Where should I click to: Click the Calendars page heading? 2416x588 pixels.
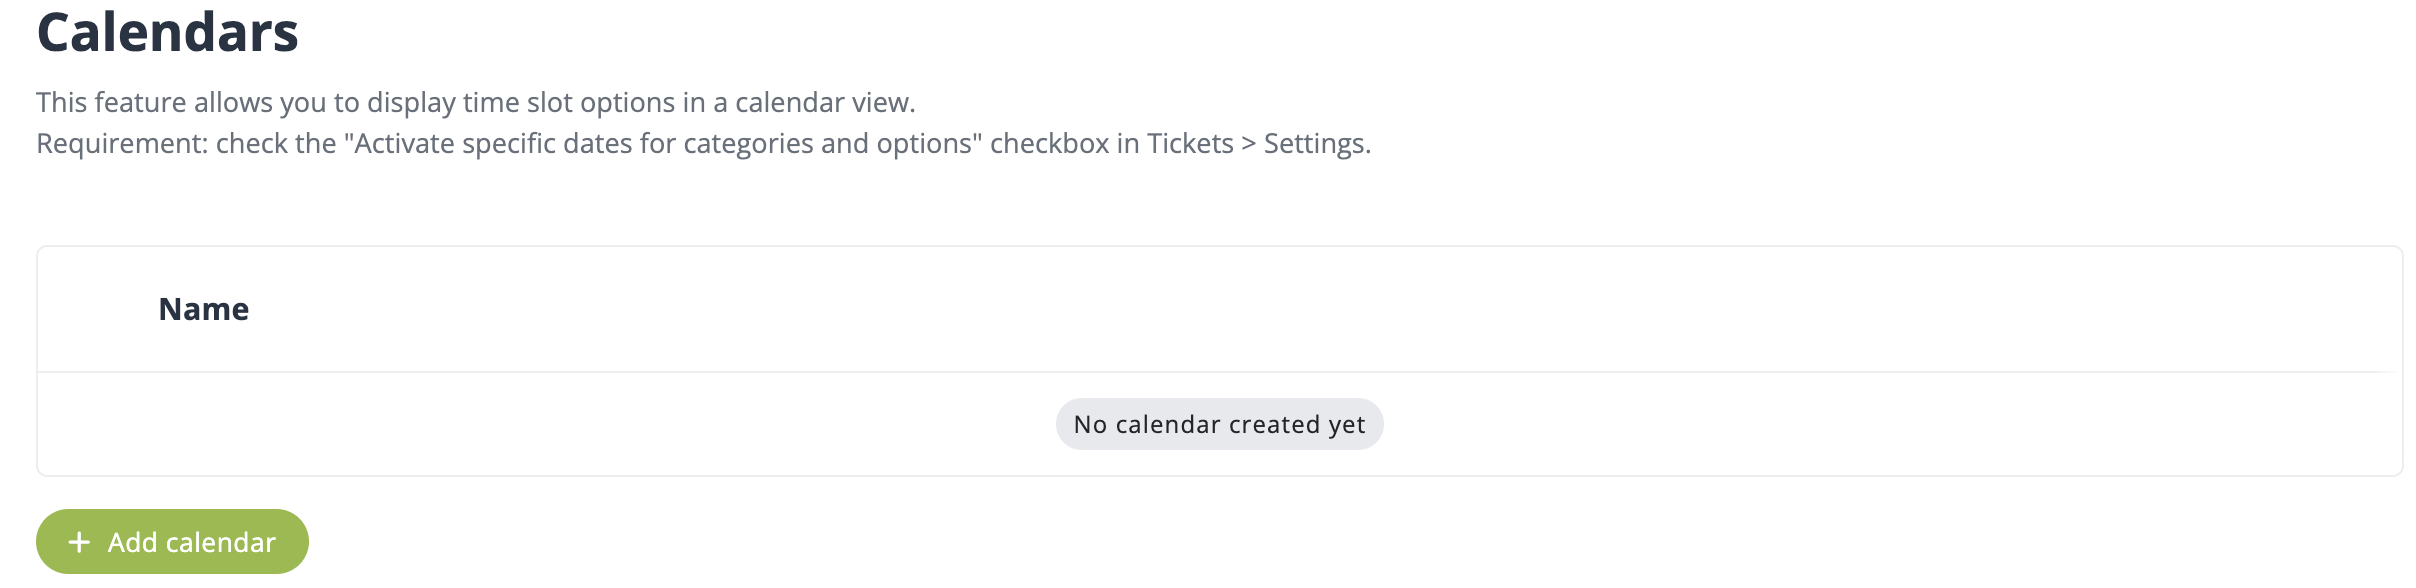(167, 32)
